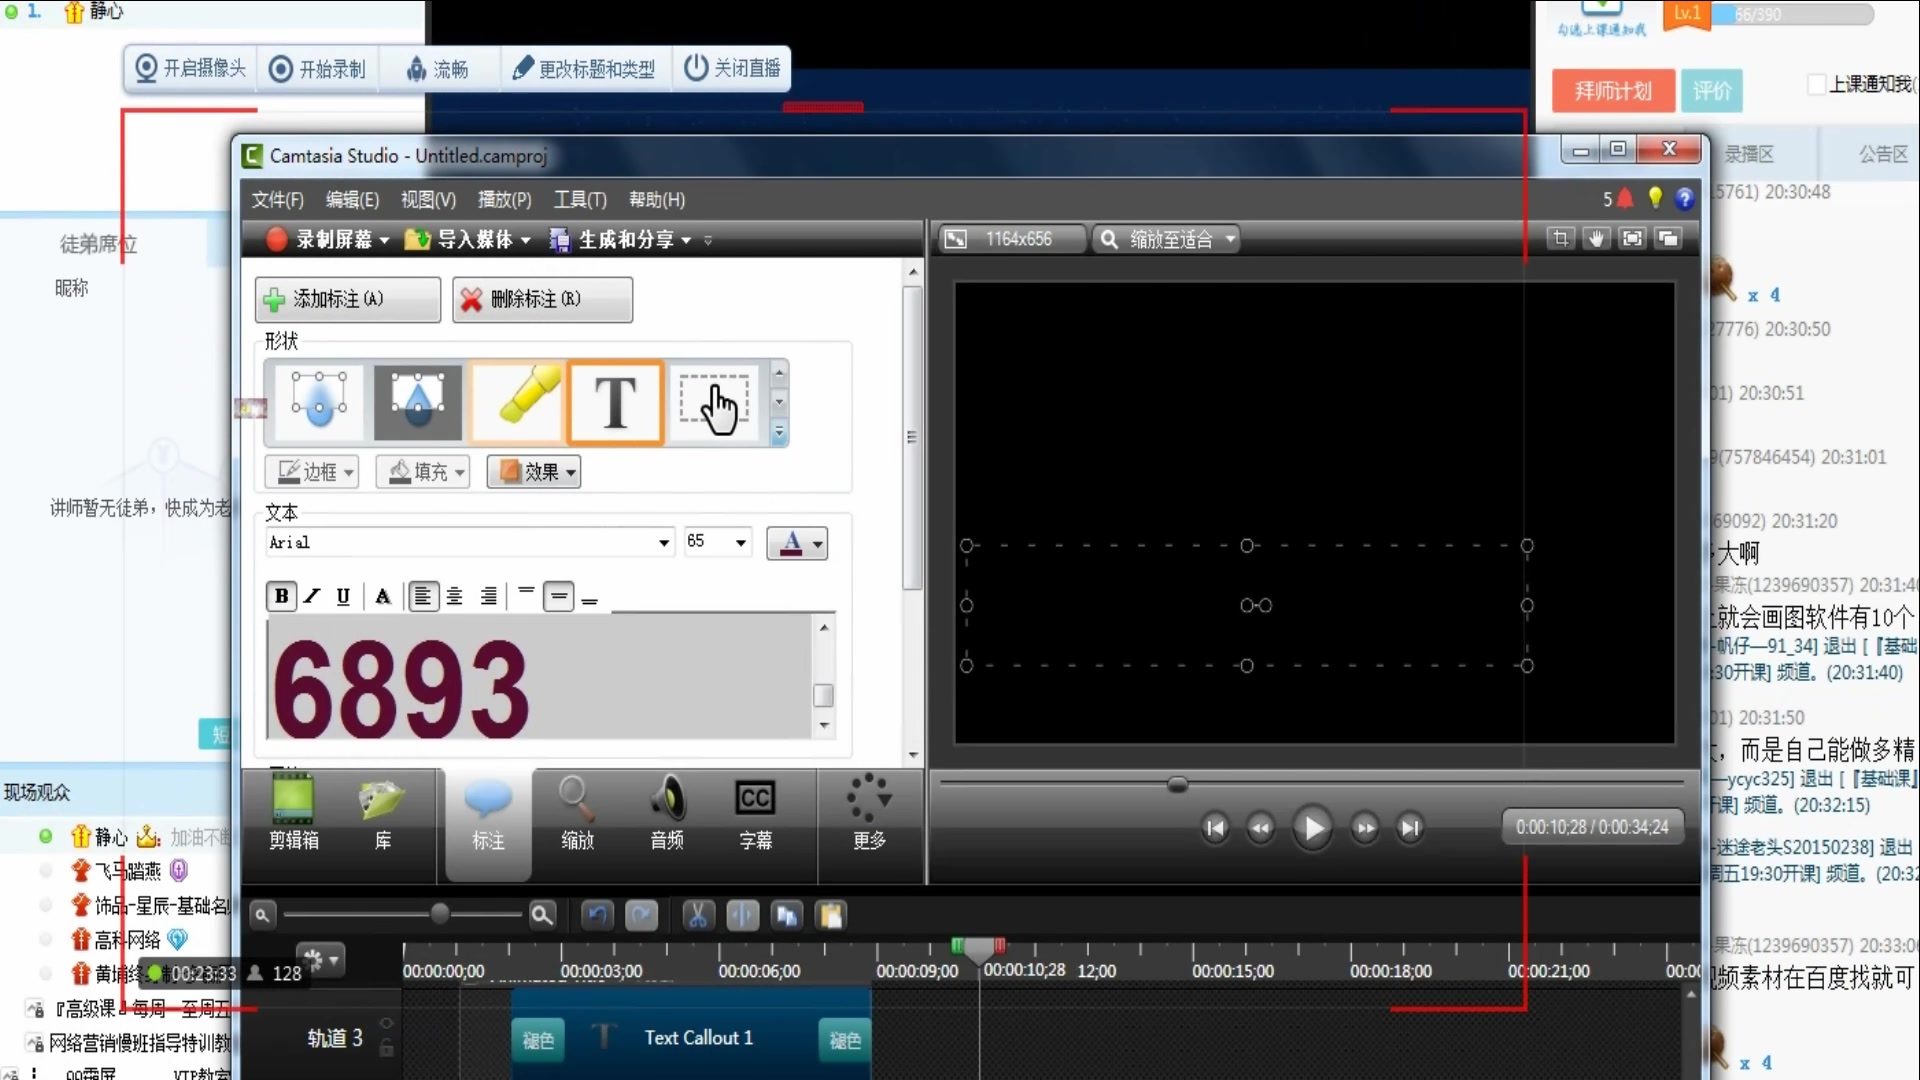Select the Text callout shape
Screen dimensions: 1920x1080
point(615,403)
